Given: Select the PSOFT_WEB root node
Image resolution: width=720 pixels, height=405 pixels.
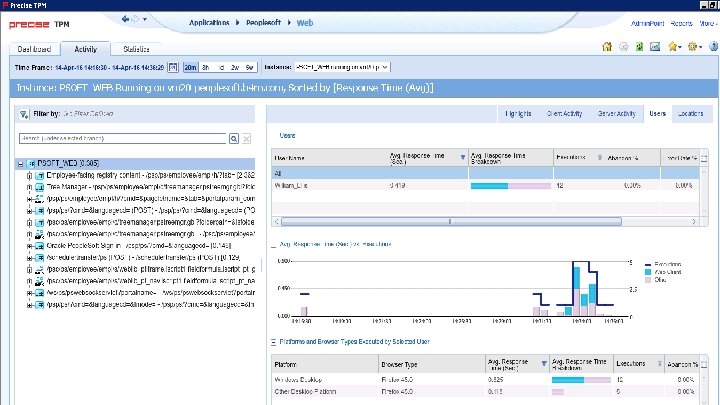Looking at the screenshot, I should [68, 163].
